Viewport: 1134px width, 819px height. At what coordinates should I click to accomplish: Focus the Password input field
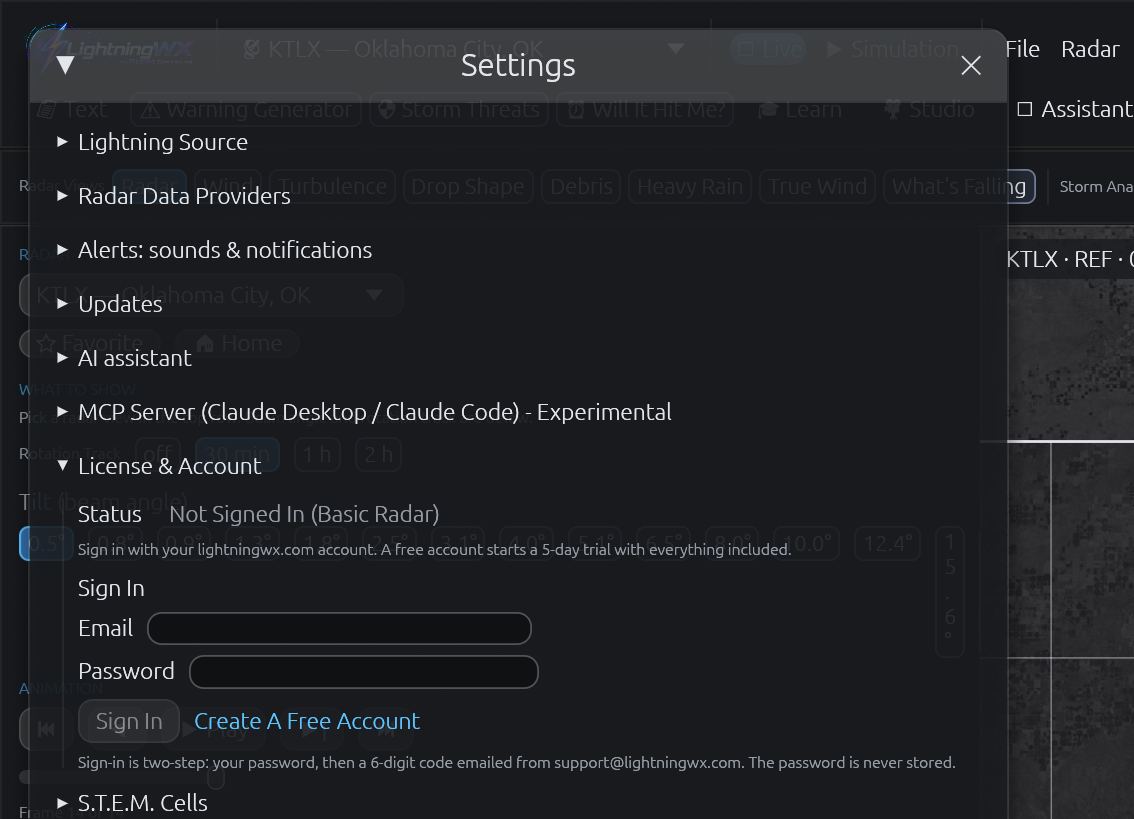[x=364, y=671]
